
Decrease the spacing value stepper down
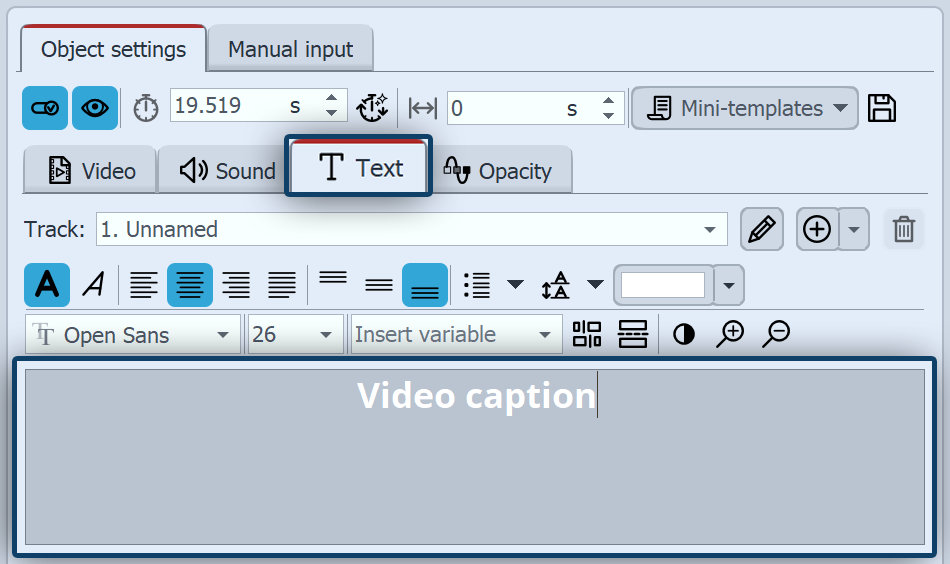(x=609, y=116)
